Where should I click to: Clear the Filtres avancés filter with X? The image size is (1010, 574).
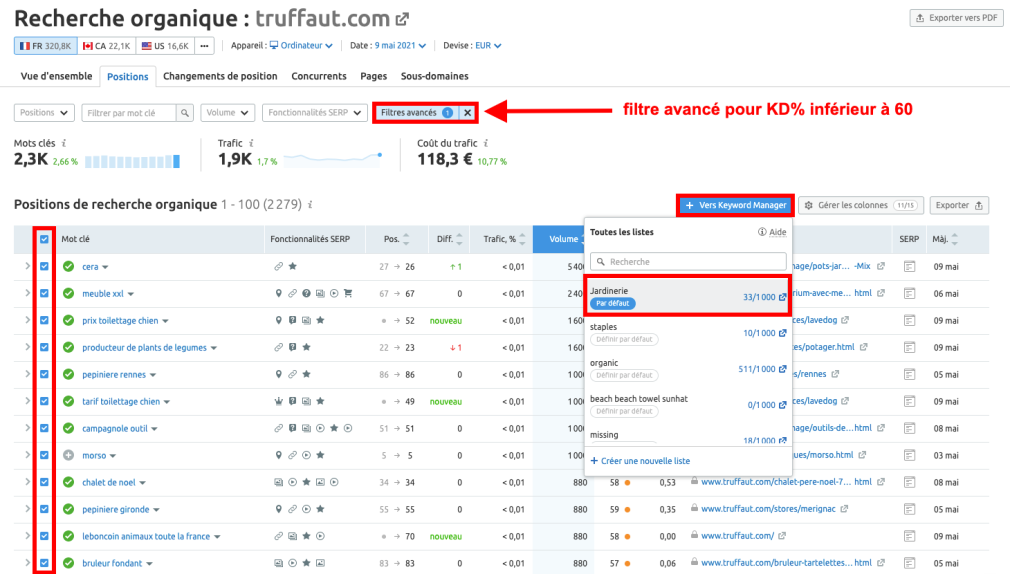pyautogui.click(x=468, y=113)
